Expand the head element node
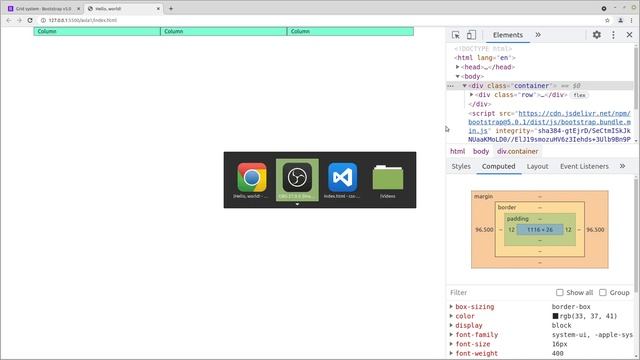 pos(458,67)
